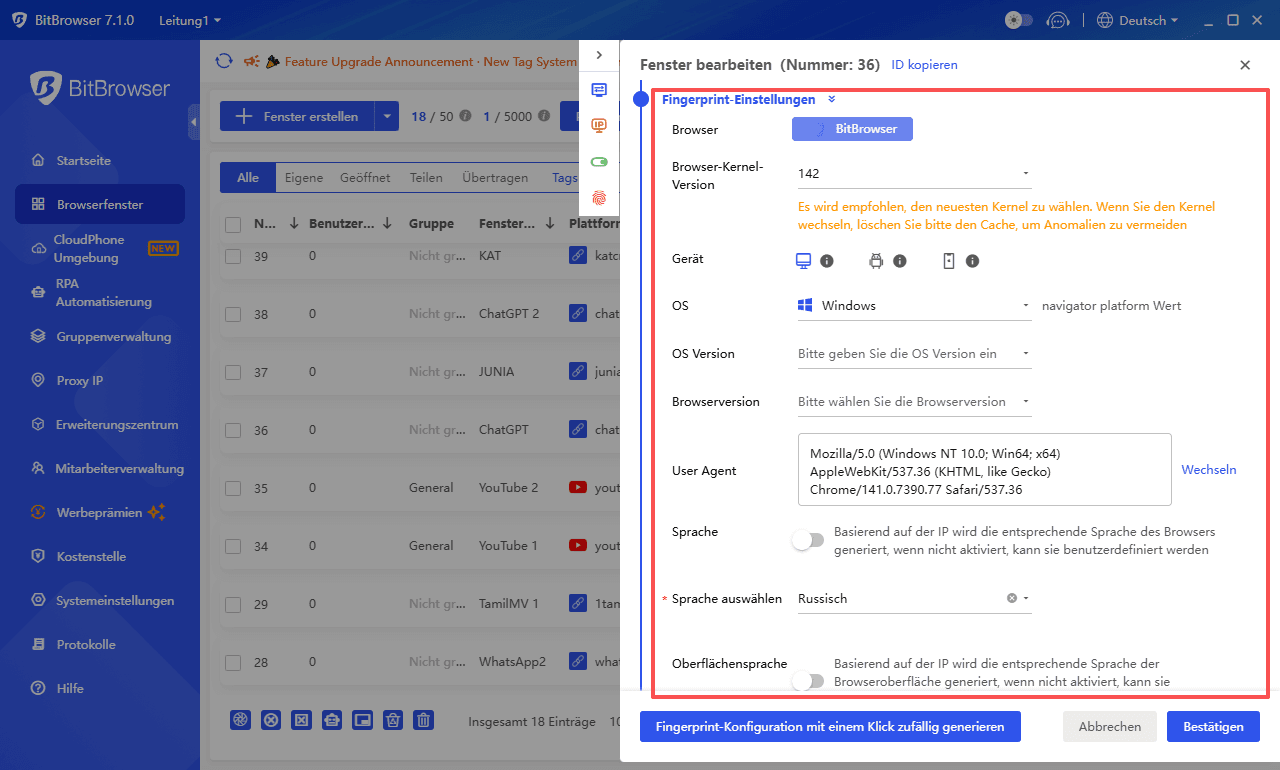Open the IP detection panel icon
Image resolution: width=1280 pixels, height=770 pixels.
(x=599, y=126)
